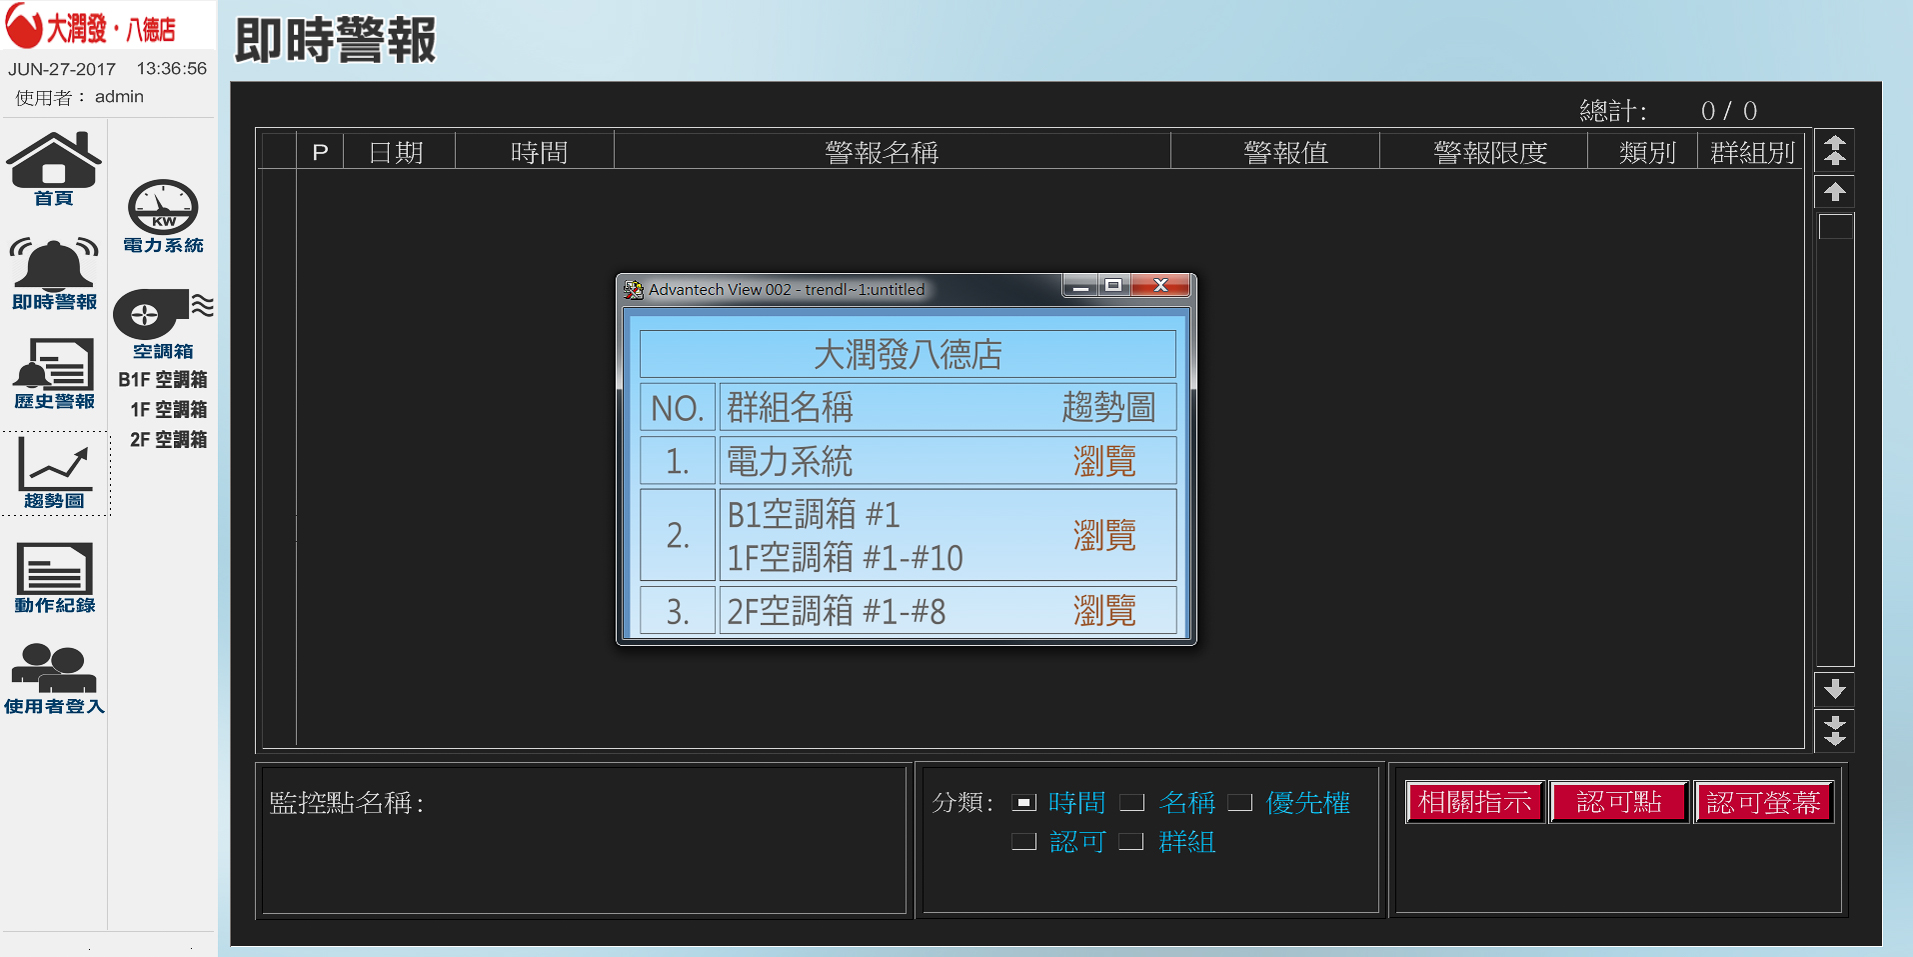Minimize the Advantech View popup window
This screenshot has height=957, width=1913.
[x=1080, y=287]
